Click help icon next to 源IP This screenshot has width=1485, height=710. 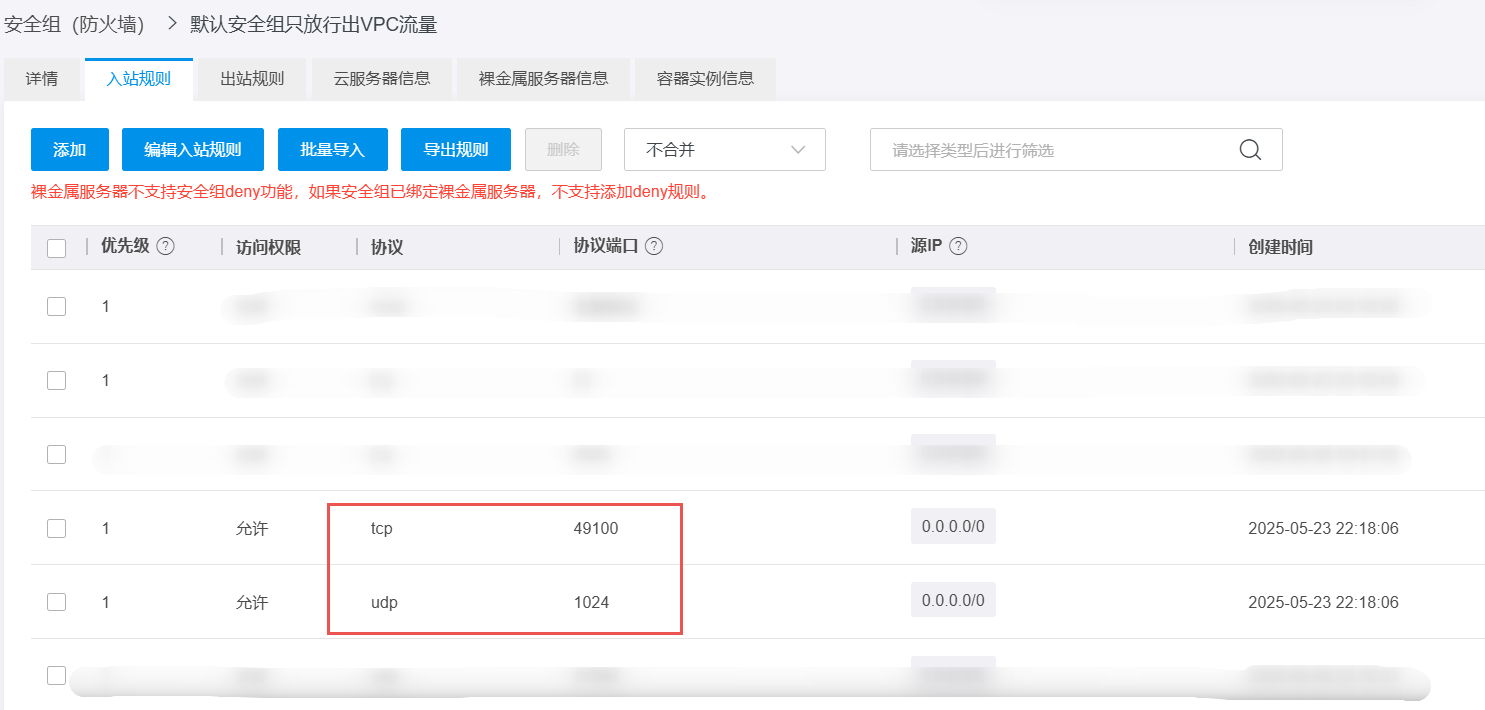[958, 246]
